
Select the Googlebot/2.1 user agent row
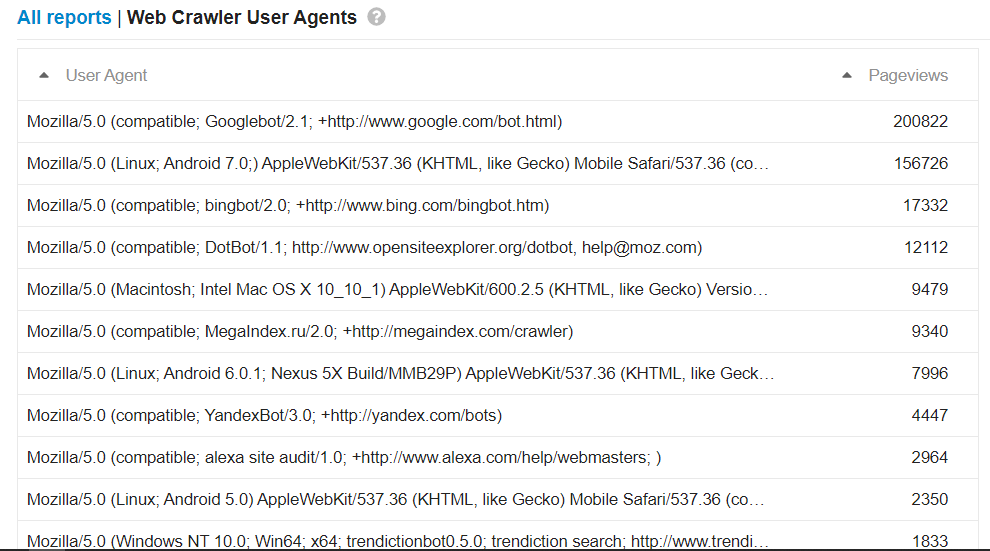[x=498, y=121]
